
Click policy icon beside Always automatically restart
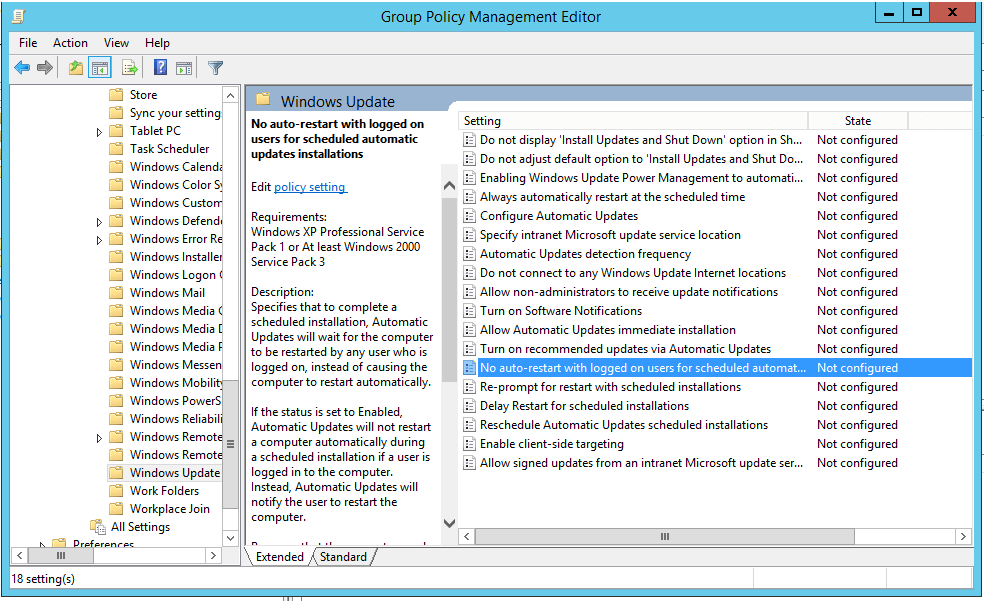pyautogui.click(x=469, y=197)
